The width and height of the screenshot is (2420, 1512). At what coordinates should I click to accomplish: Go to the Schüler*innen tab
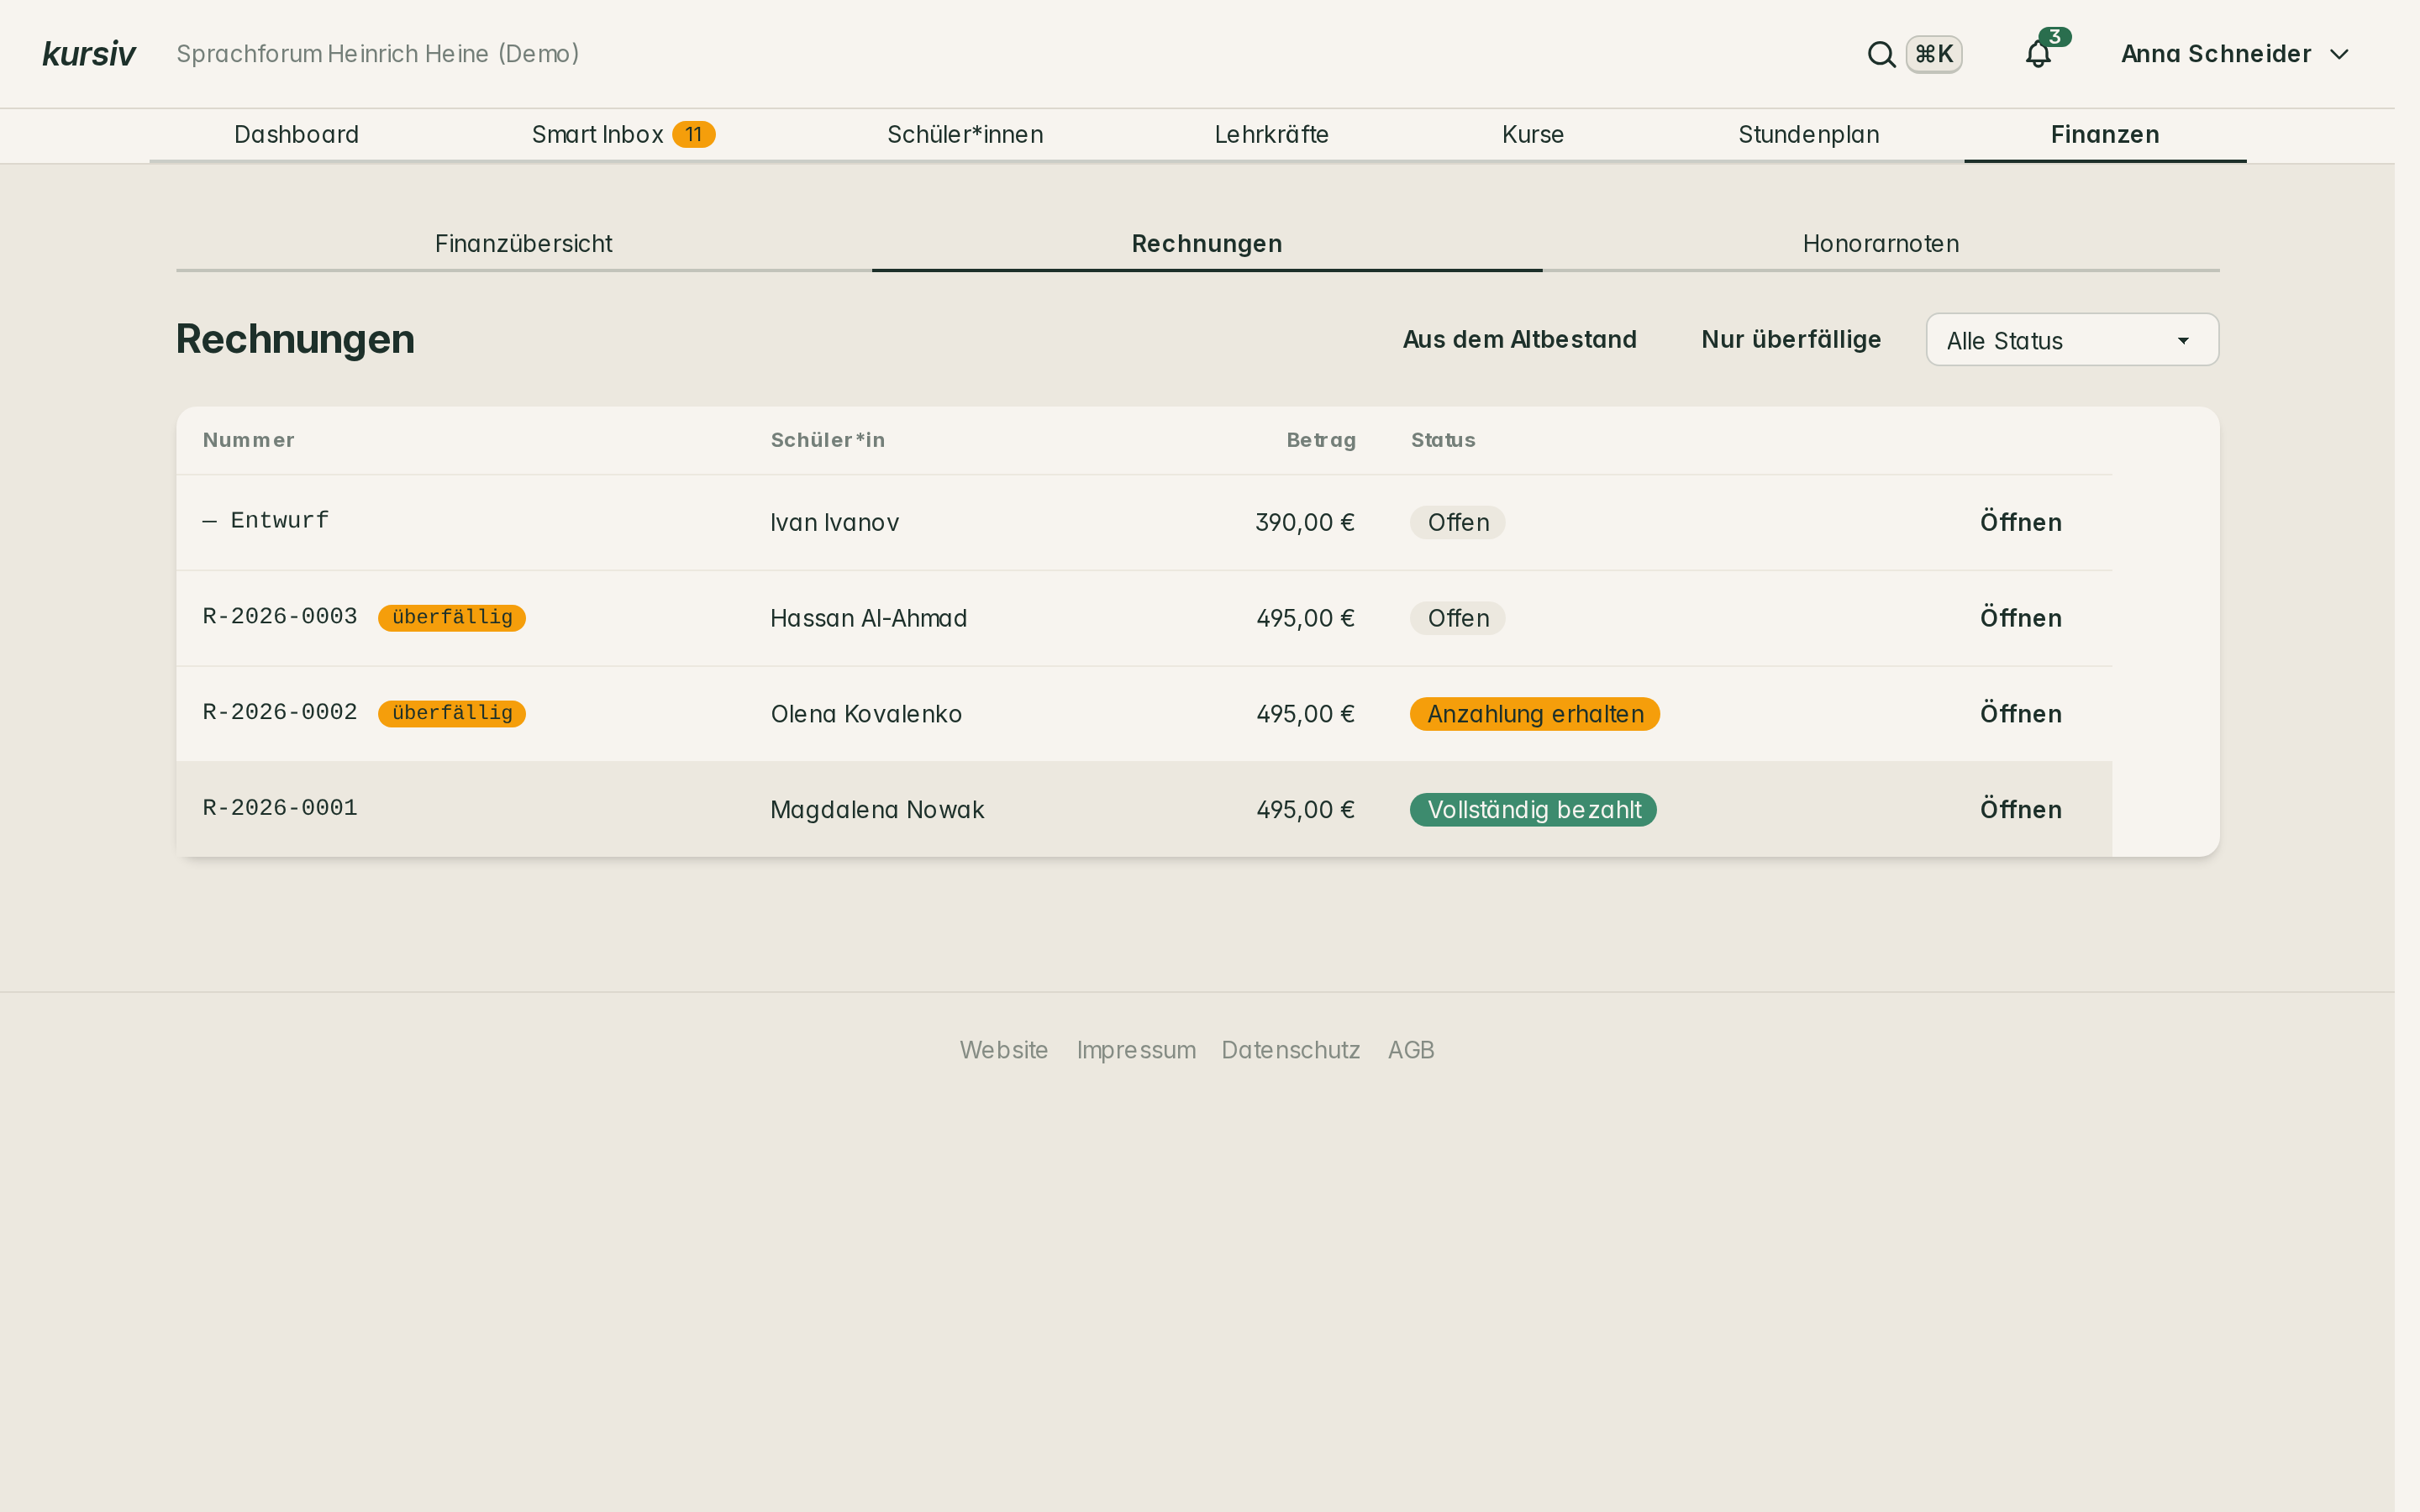pyautogui.click(x=965, y=135)
